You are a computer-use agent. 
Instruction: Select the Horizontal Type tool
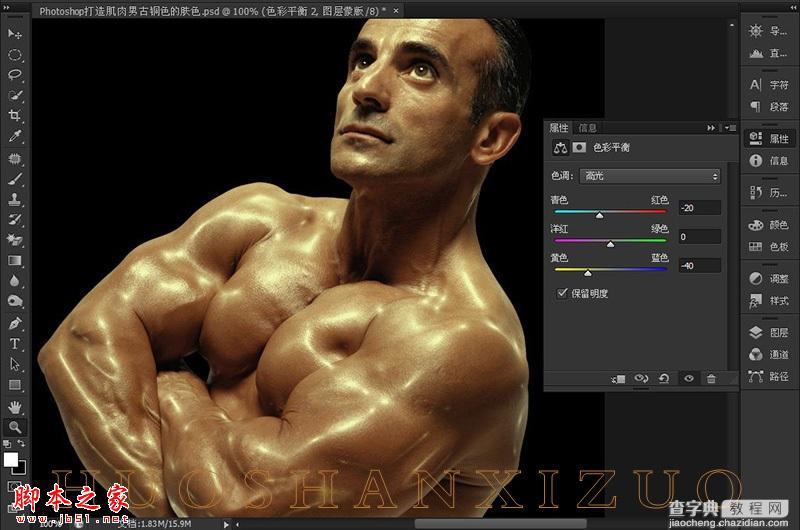click(14, 343)
